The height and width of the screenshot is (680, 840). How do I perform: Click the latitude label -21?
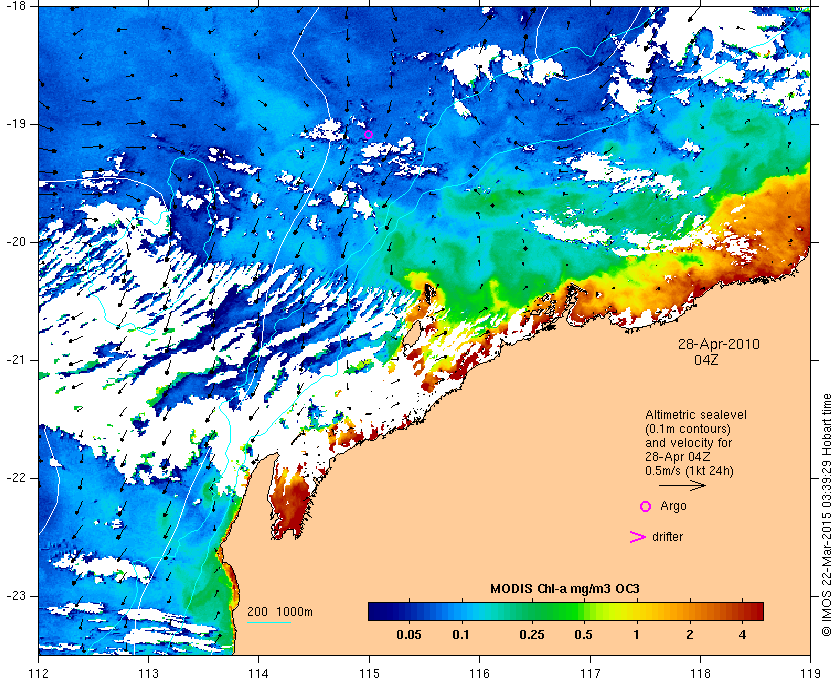click(14, 360)
